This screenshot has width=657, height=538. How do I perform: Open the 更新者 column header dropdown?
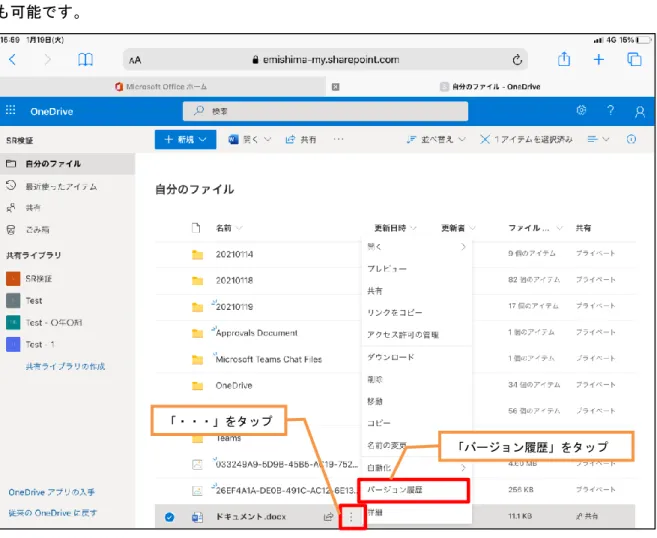[x=458, y=228]
